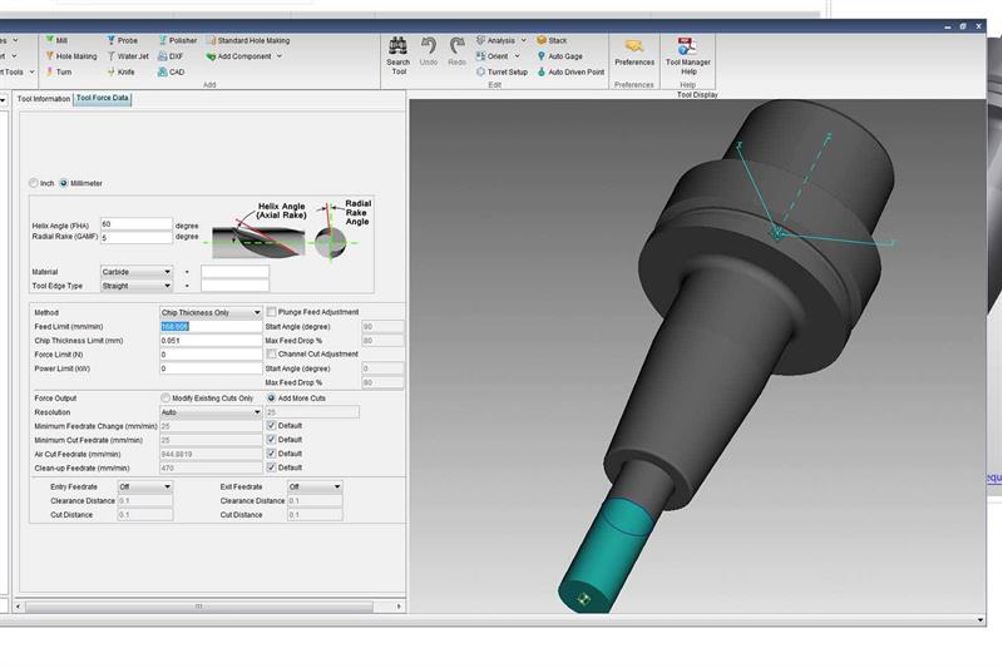Import tool geometry from DXF
The width and height of the screenshot is (1002, 668).
(x=171, y=56)
